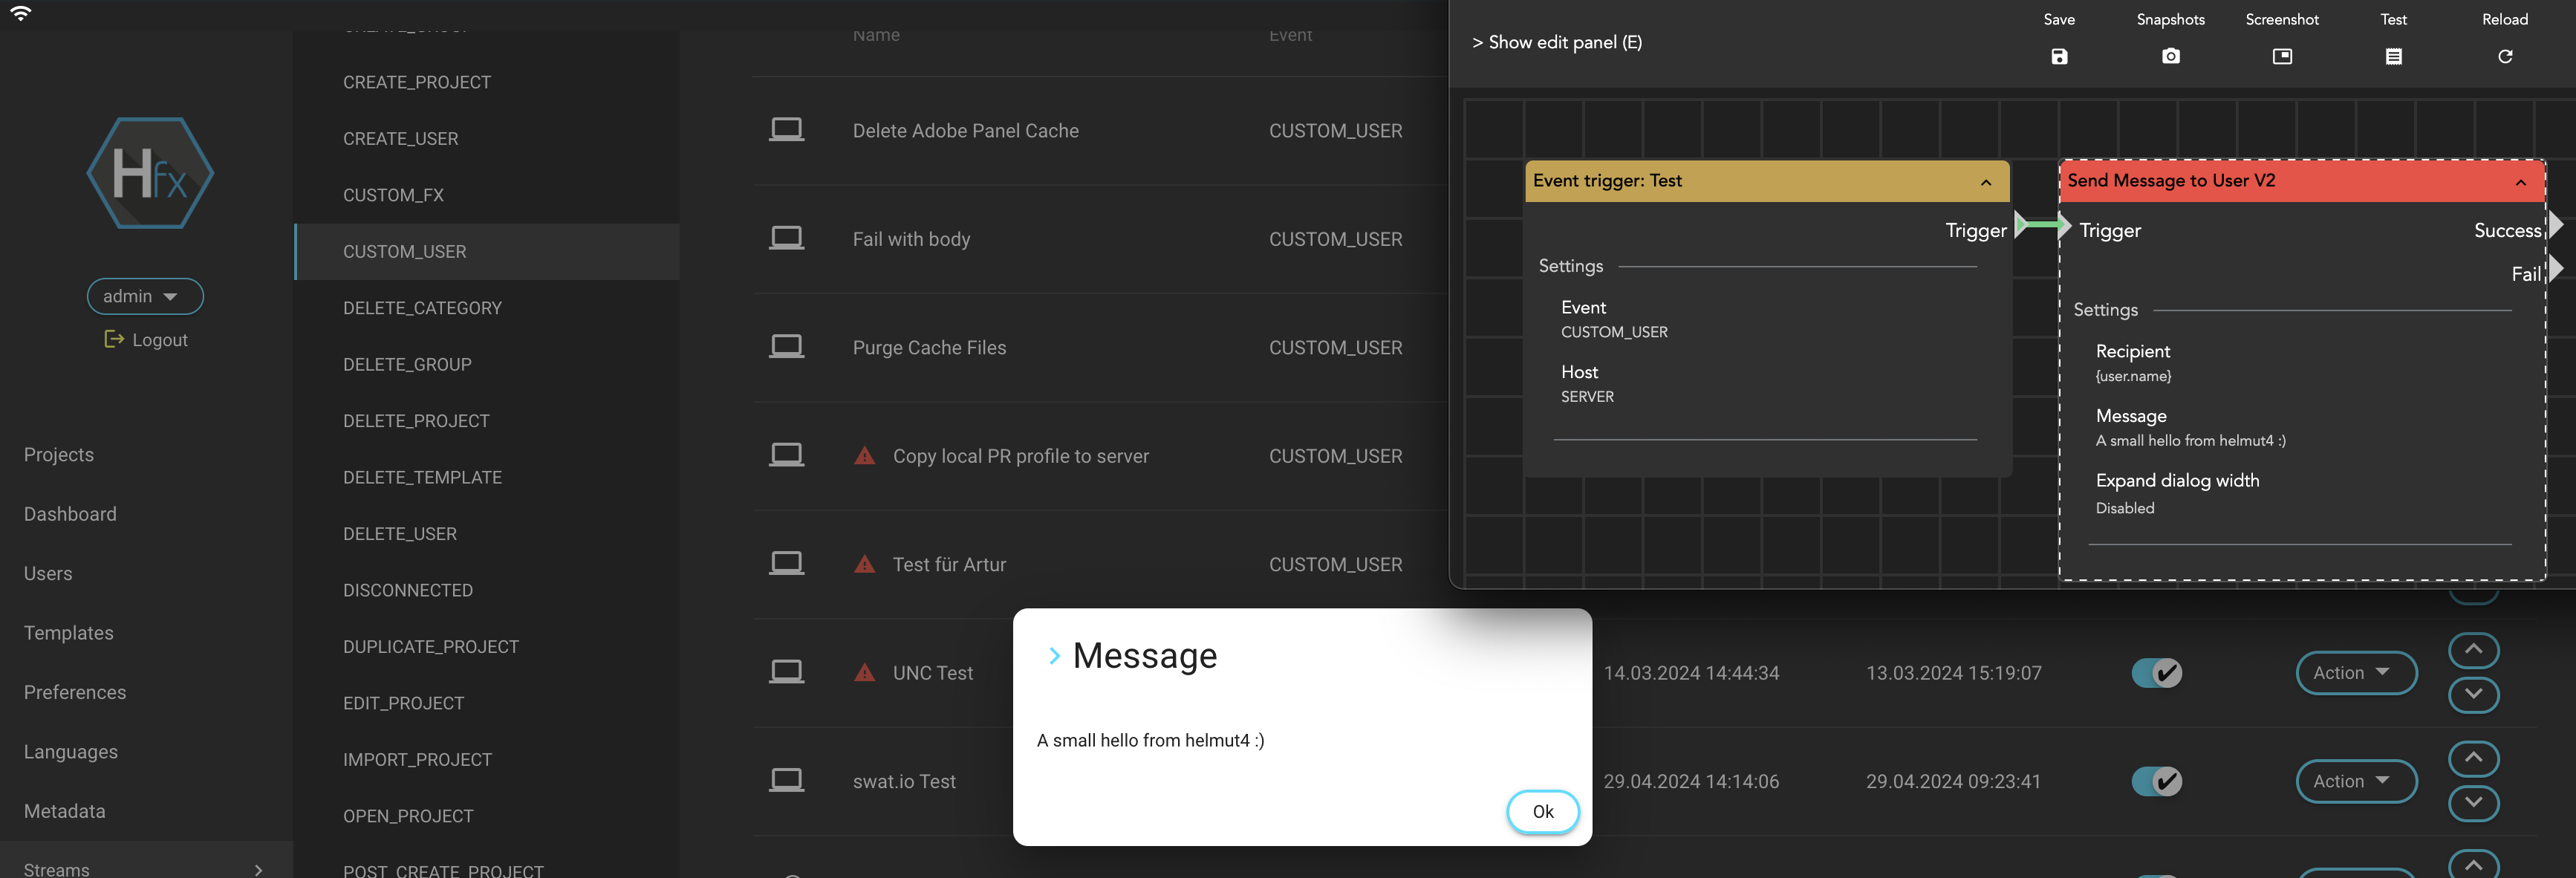Click move-up arrow in UNC Test row
This screenshot has width=2576, height=878.
coord(2473,650)
